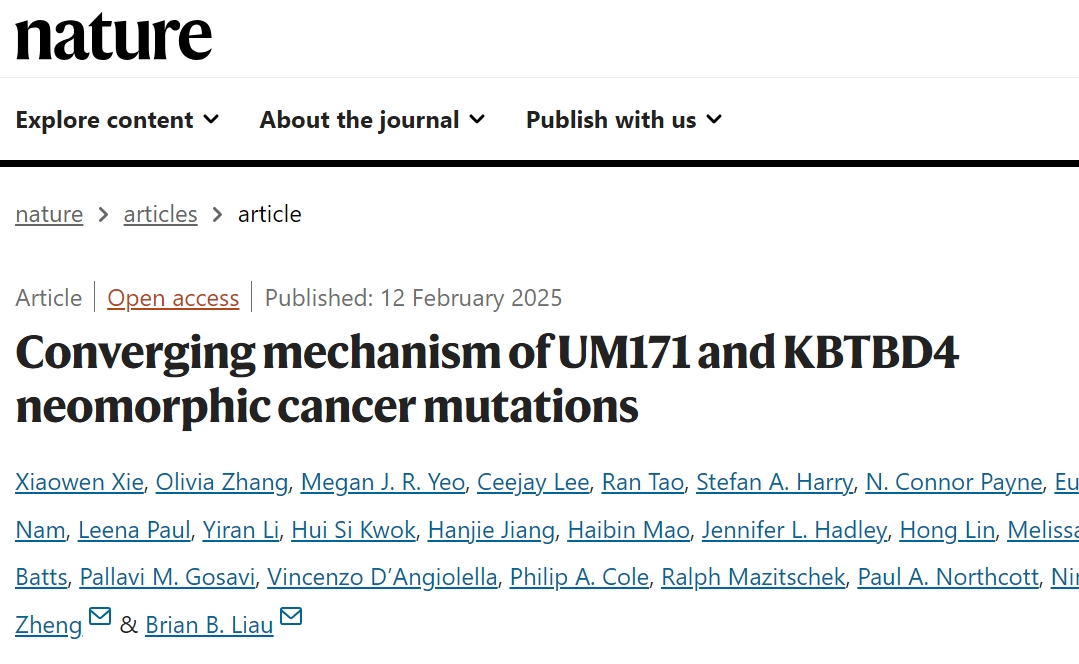Expand the Explore content dropdown
Screen dimensions: 1079x664
pyautogui.click(x=117, y=120)
